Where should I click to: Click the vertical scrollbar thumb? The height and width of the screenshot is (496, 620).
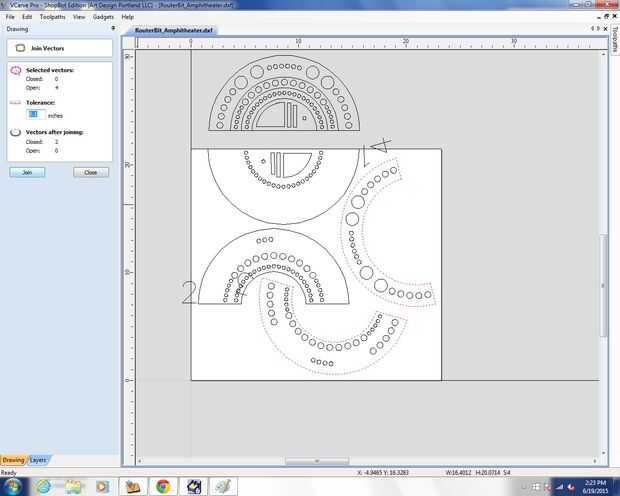603,286
